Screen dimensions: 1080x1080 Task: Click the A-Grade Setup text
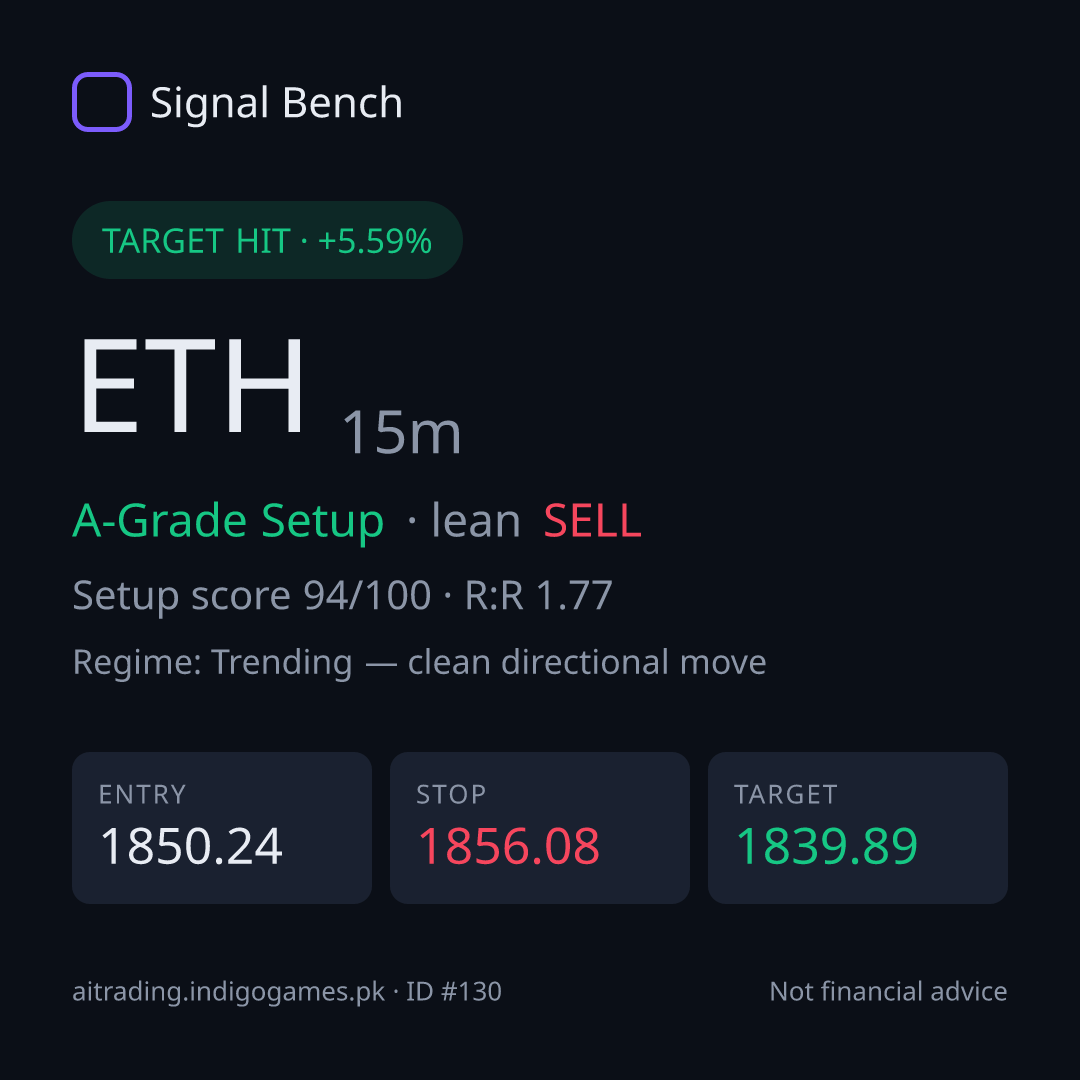228,521
